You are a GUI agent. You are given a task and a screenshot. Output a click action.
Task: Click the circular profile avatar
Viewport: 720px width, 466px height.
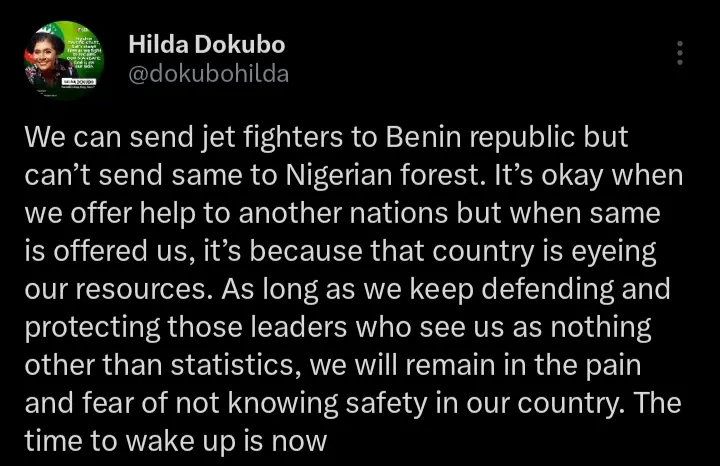(62, 61)
